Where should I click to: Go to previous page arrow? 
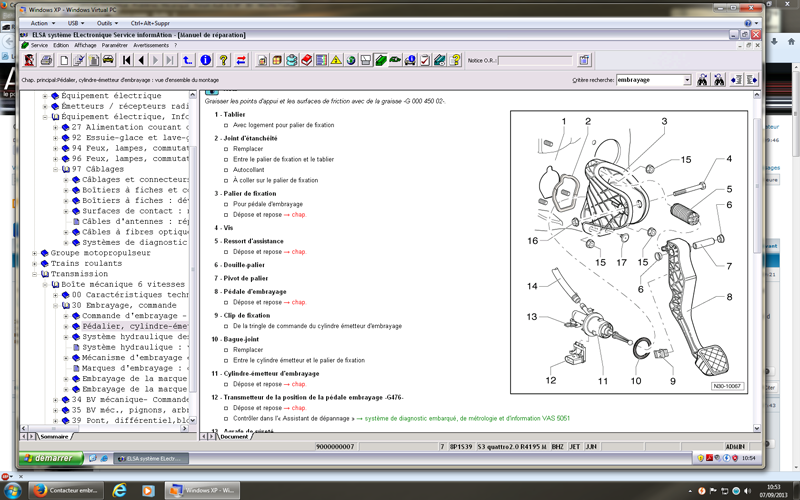pos(141,60)
